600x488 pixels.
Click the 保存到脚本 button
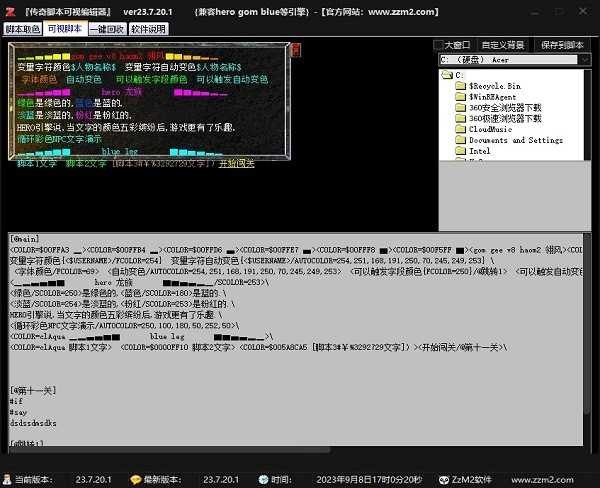[x=563, y=45]
